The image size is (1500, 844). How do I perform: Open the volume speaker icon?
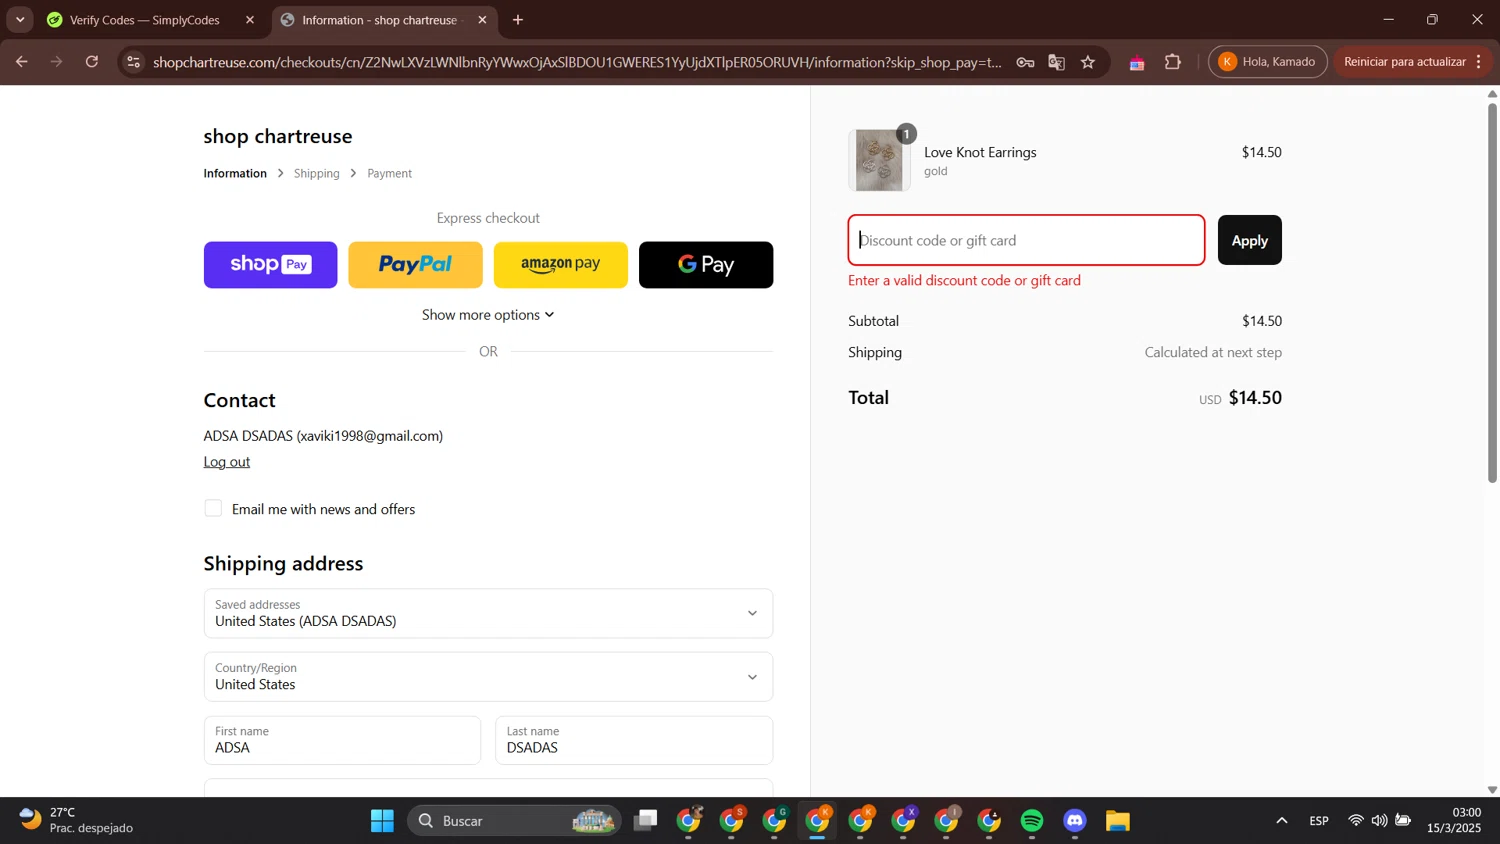pyautogui.click(x=1379, y=820)
